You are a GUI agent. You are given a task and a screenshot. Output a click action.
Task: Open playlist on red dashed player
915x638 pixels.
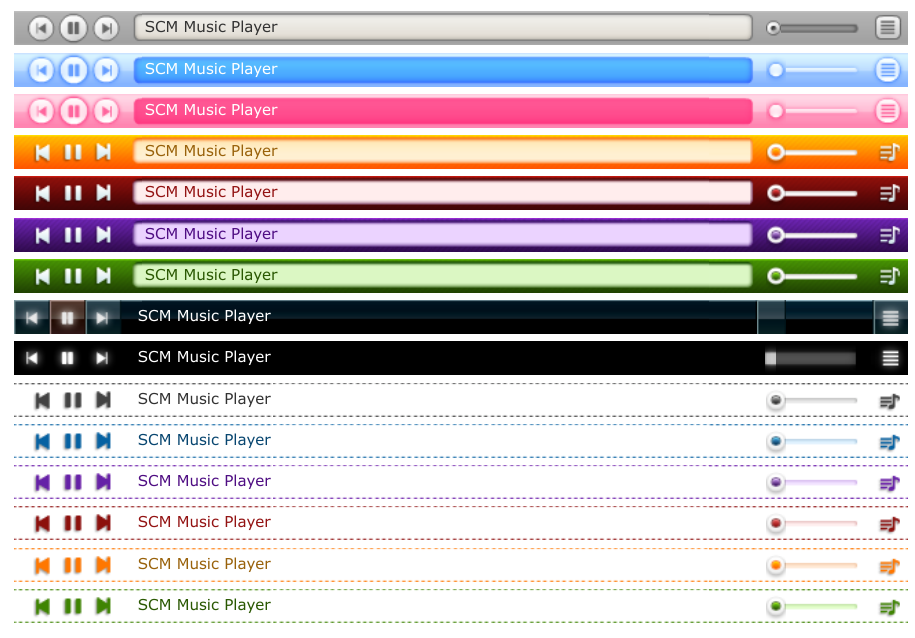(890, 524)
